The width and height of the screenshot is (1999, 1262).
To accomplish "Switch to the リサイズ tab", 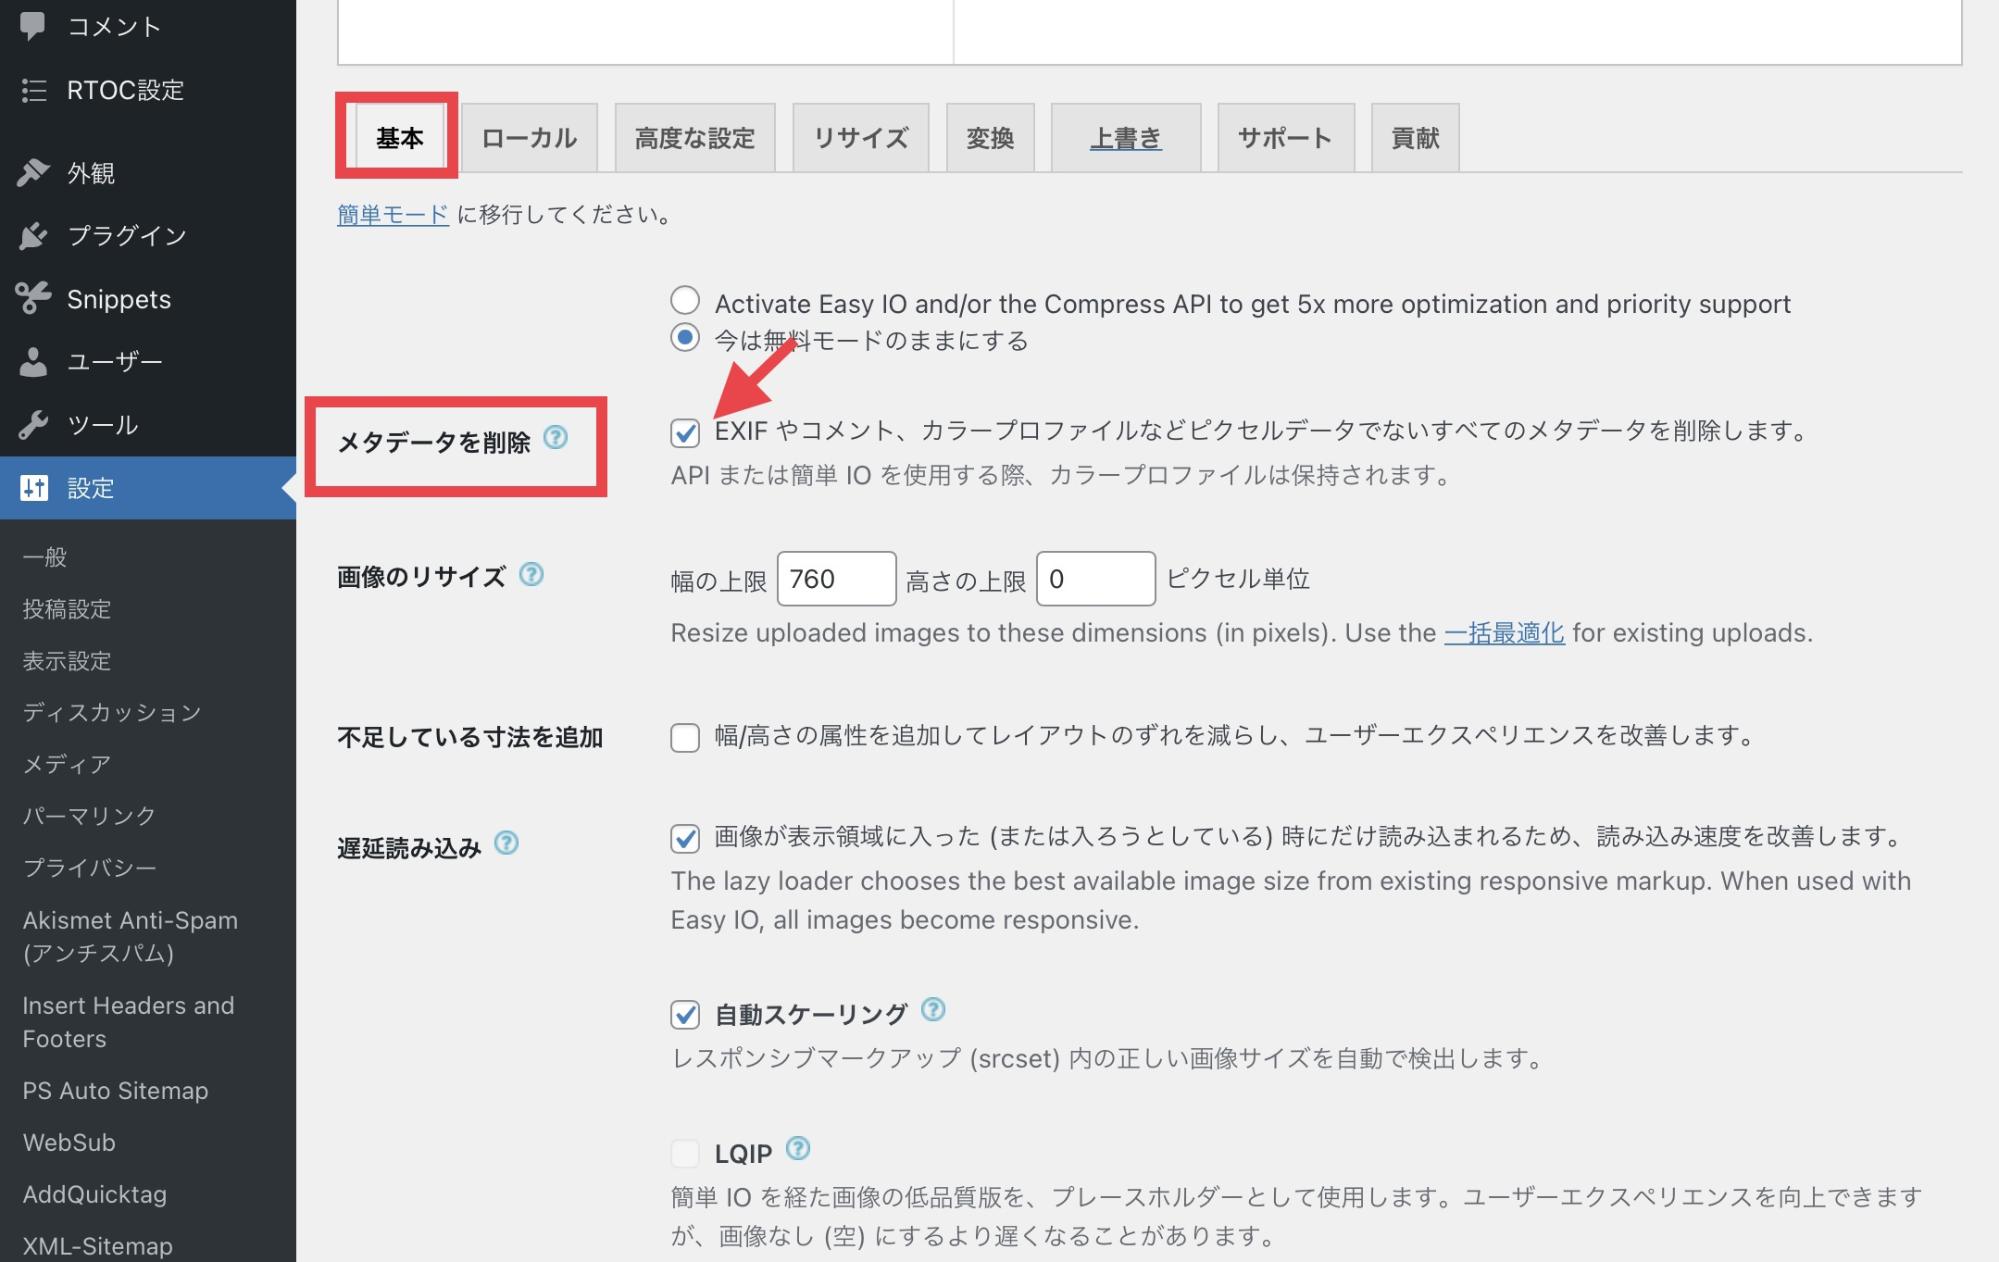I will (x=861, y=137).
